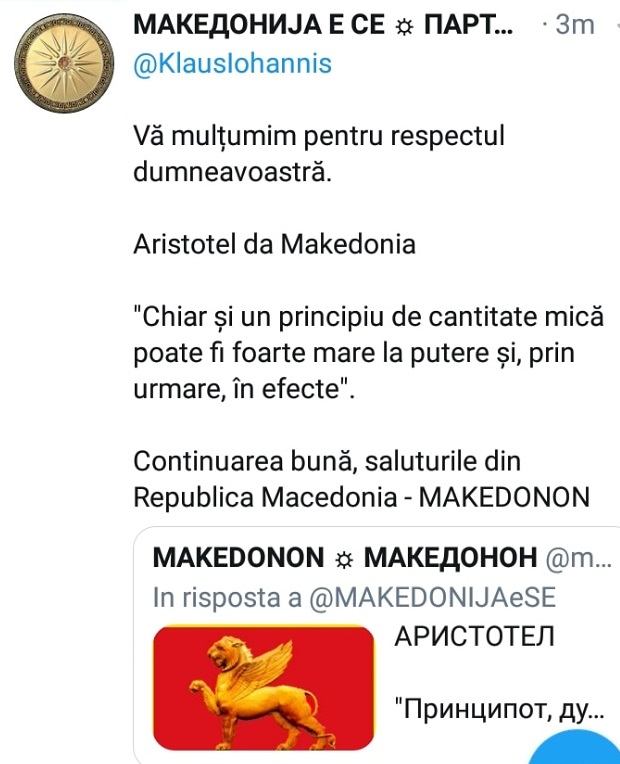Click the Cyrillic МАКЕДОНОН name in the quoted tweet
The height and width of the screenshot is (764, 620).
pyautogui.click(x=450, y=558)
